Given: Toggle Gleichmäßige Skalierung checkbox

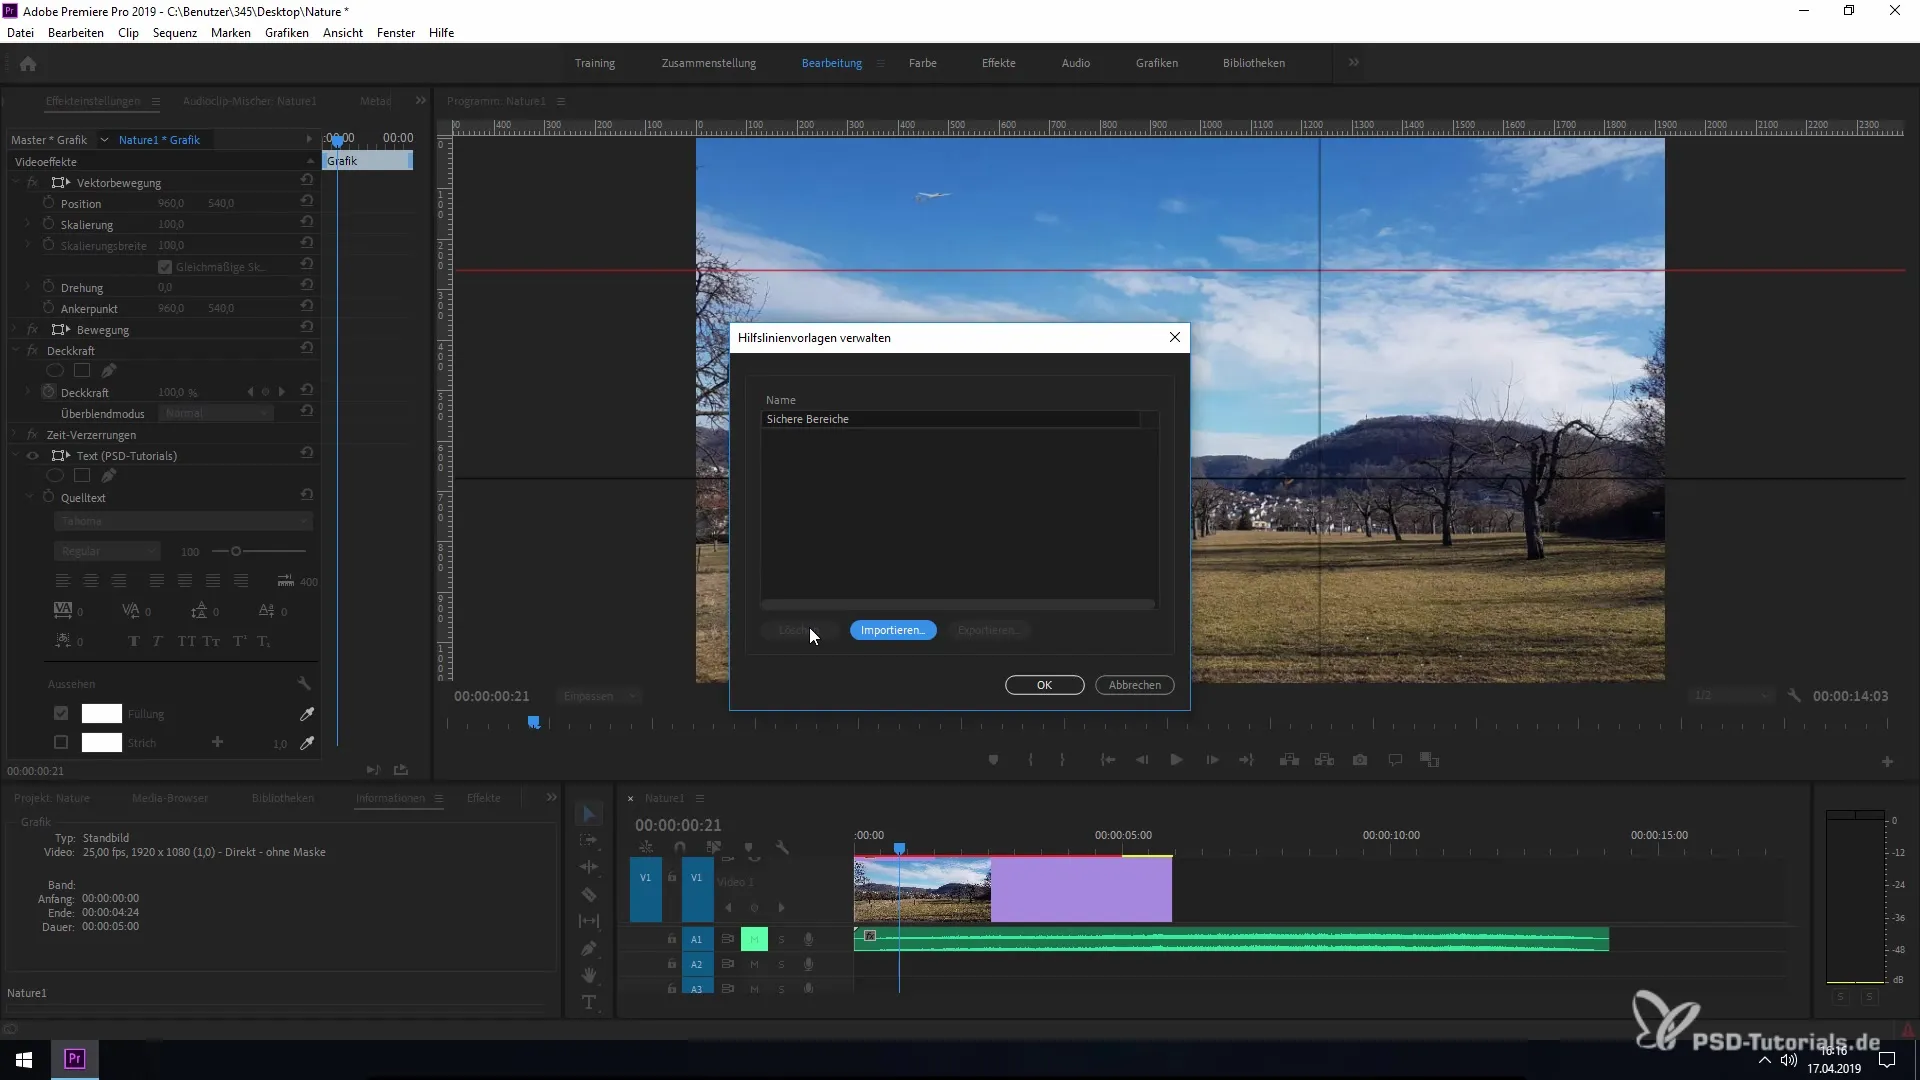Looking at the screenshot, I should pos(165,267).
